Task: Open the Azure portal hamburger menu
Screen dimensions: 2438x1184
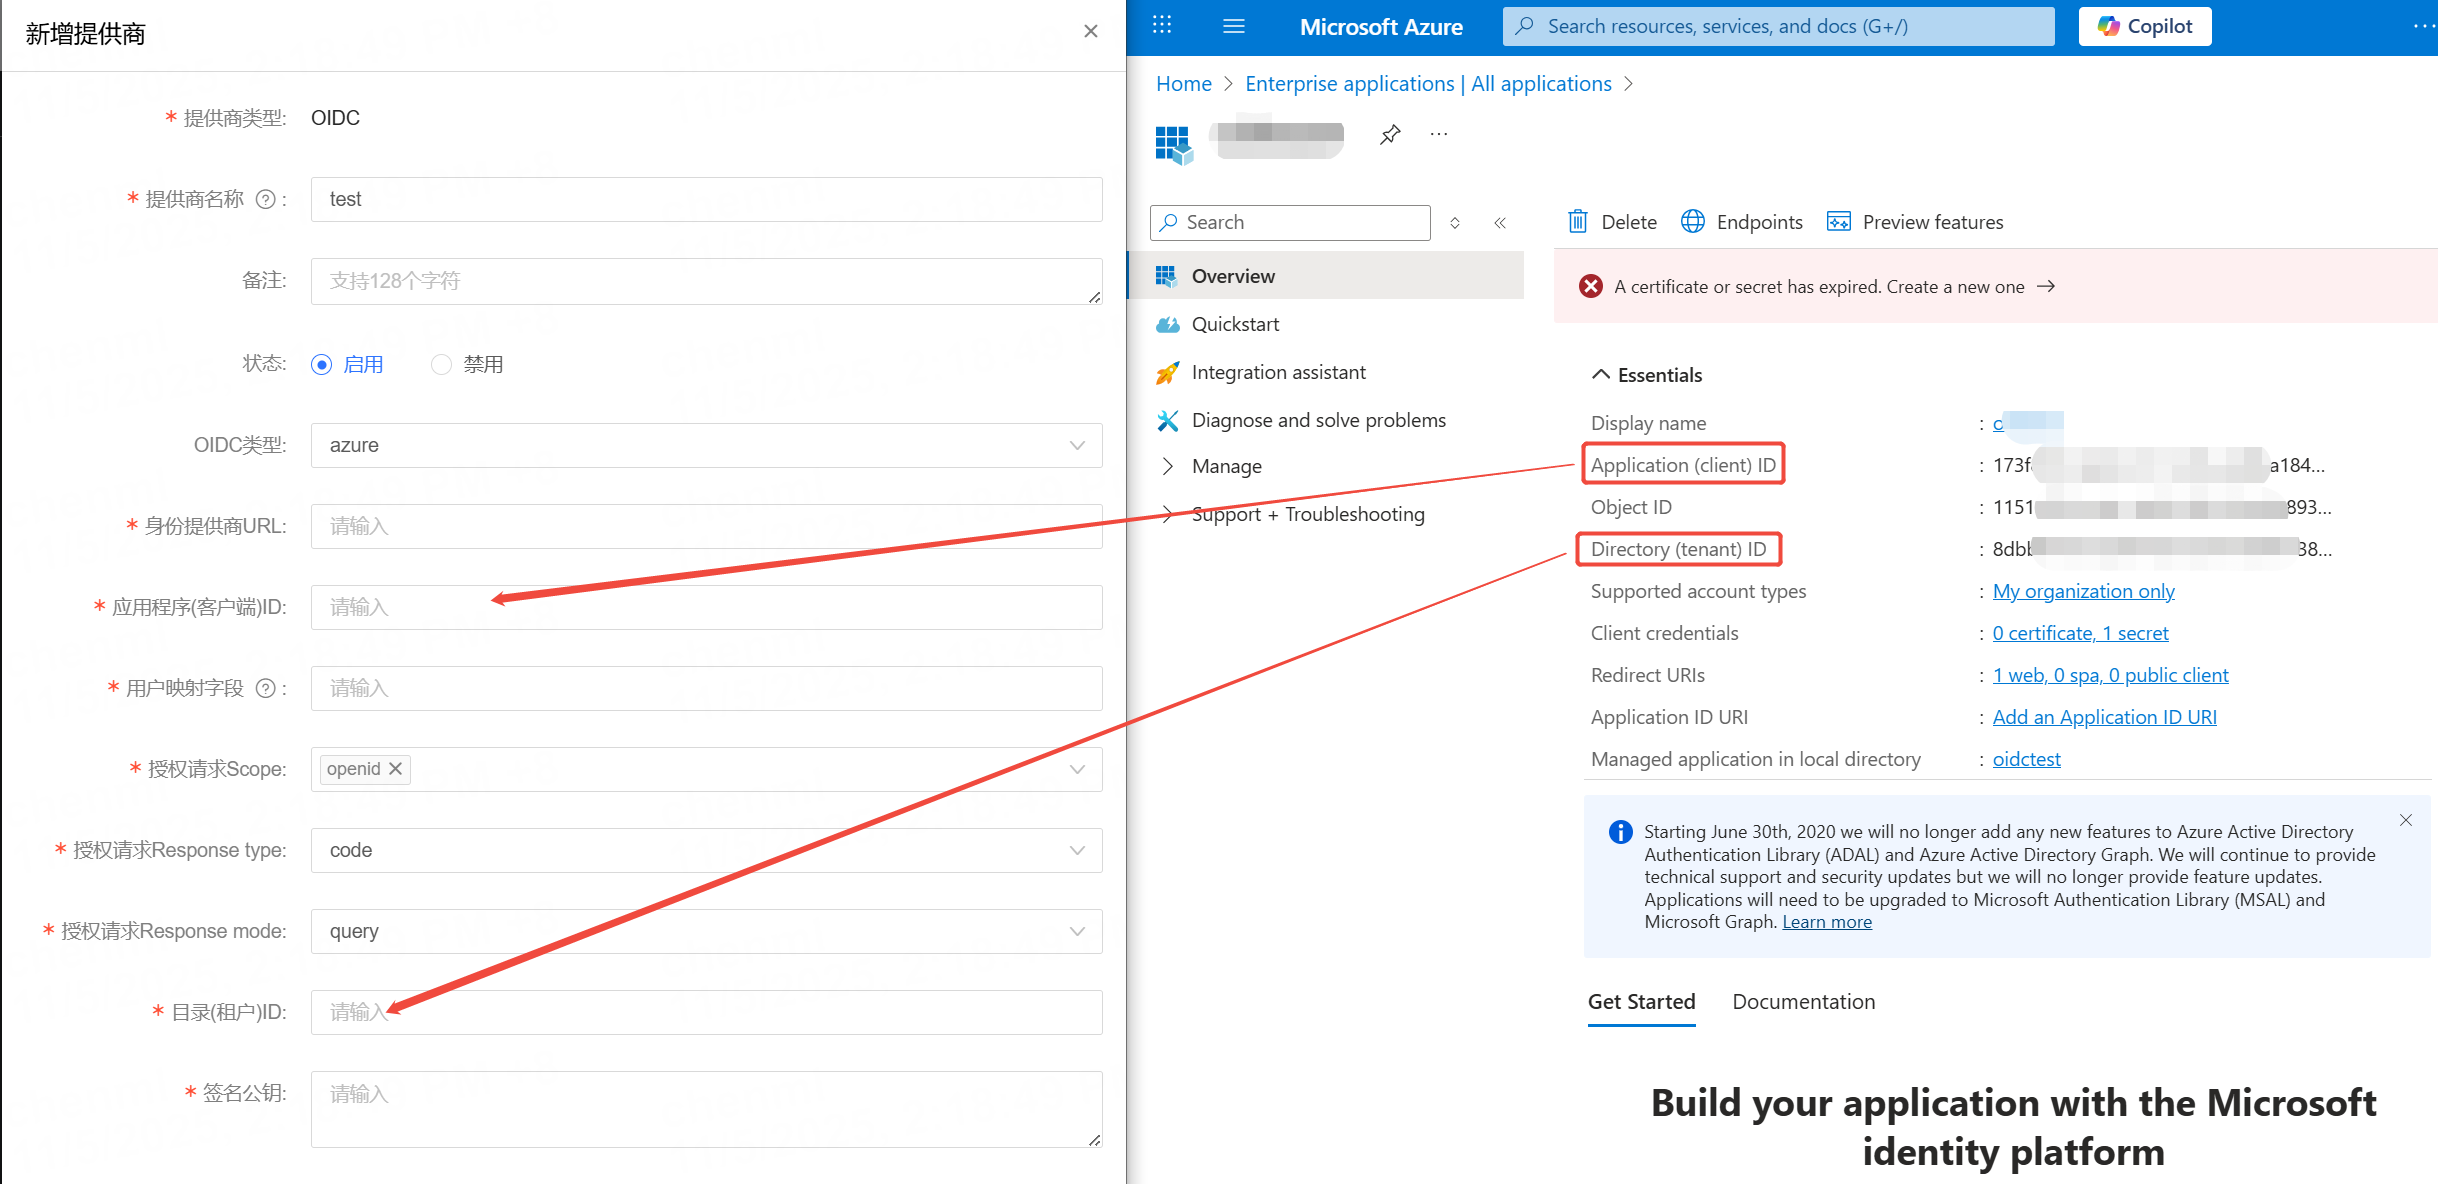Action: [x=1233, y=26]
